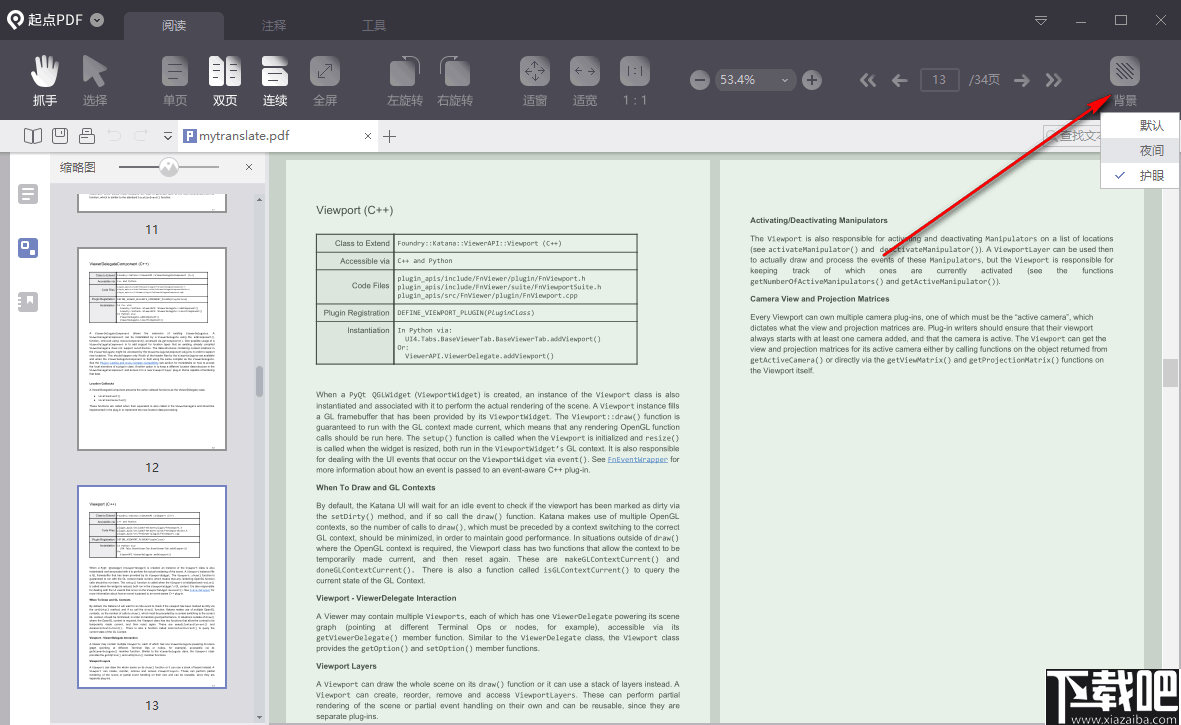The image size is (1181, 725).
Task: Set zoom to actual size 1:1
Action: (634, 80)
